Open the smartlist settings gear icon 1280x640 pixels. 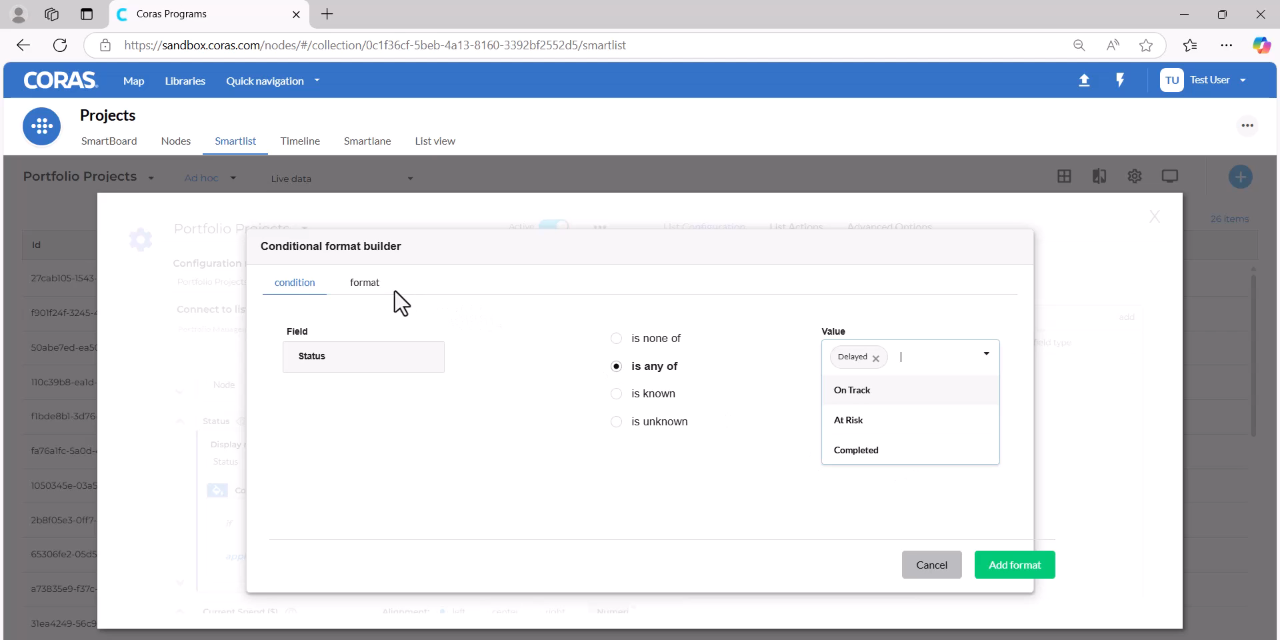click(1134, 176)
